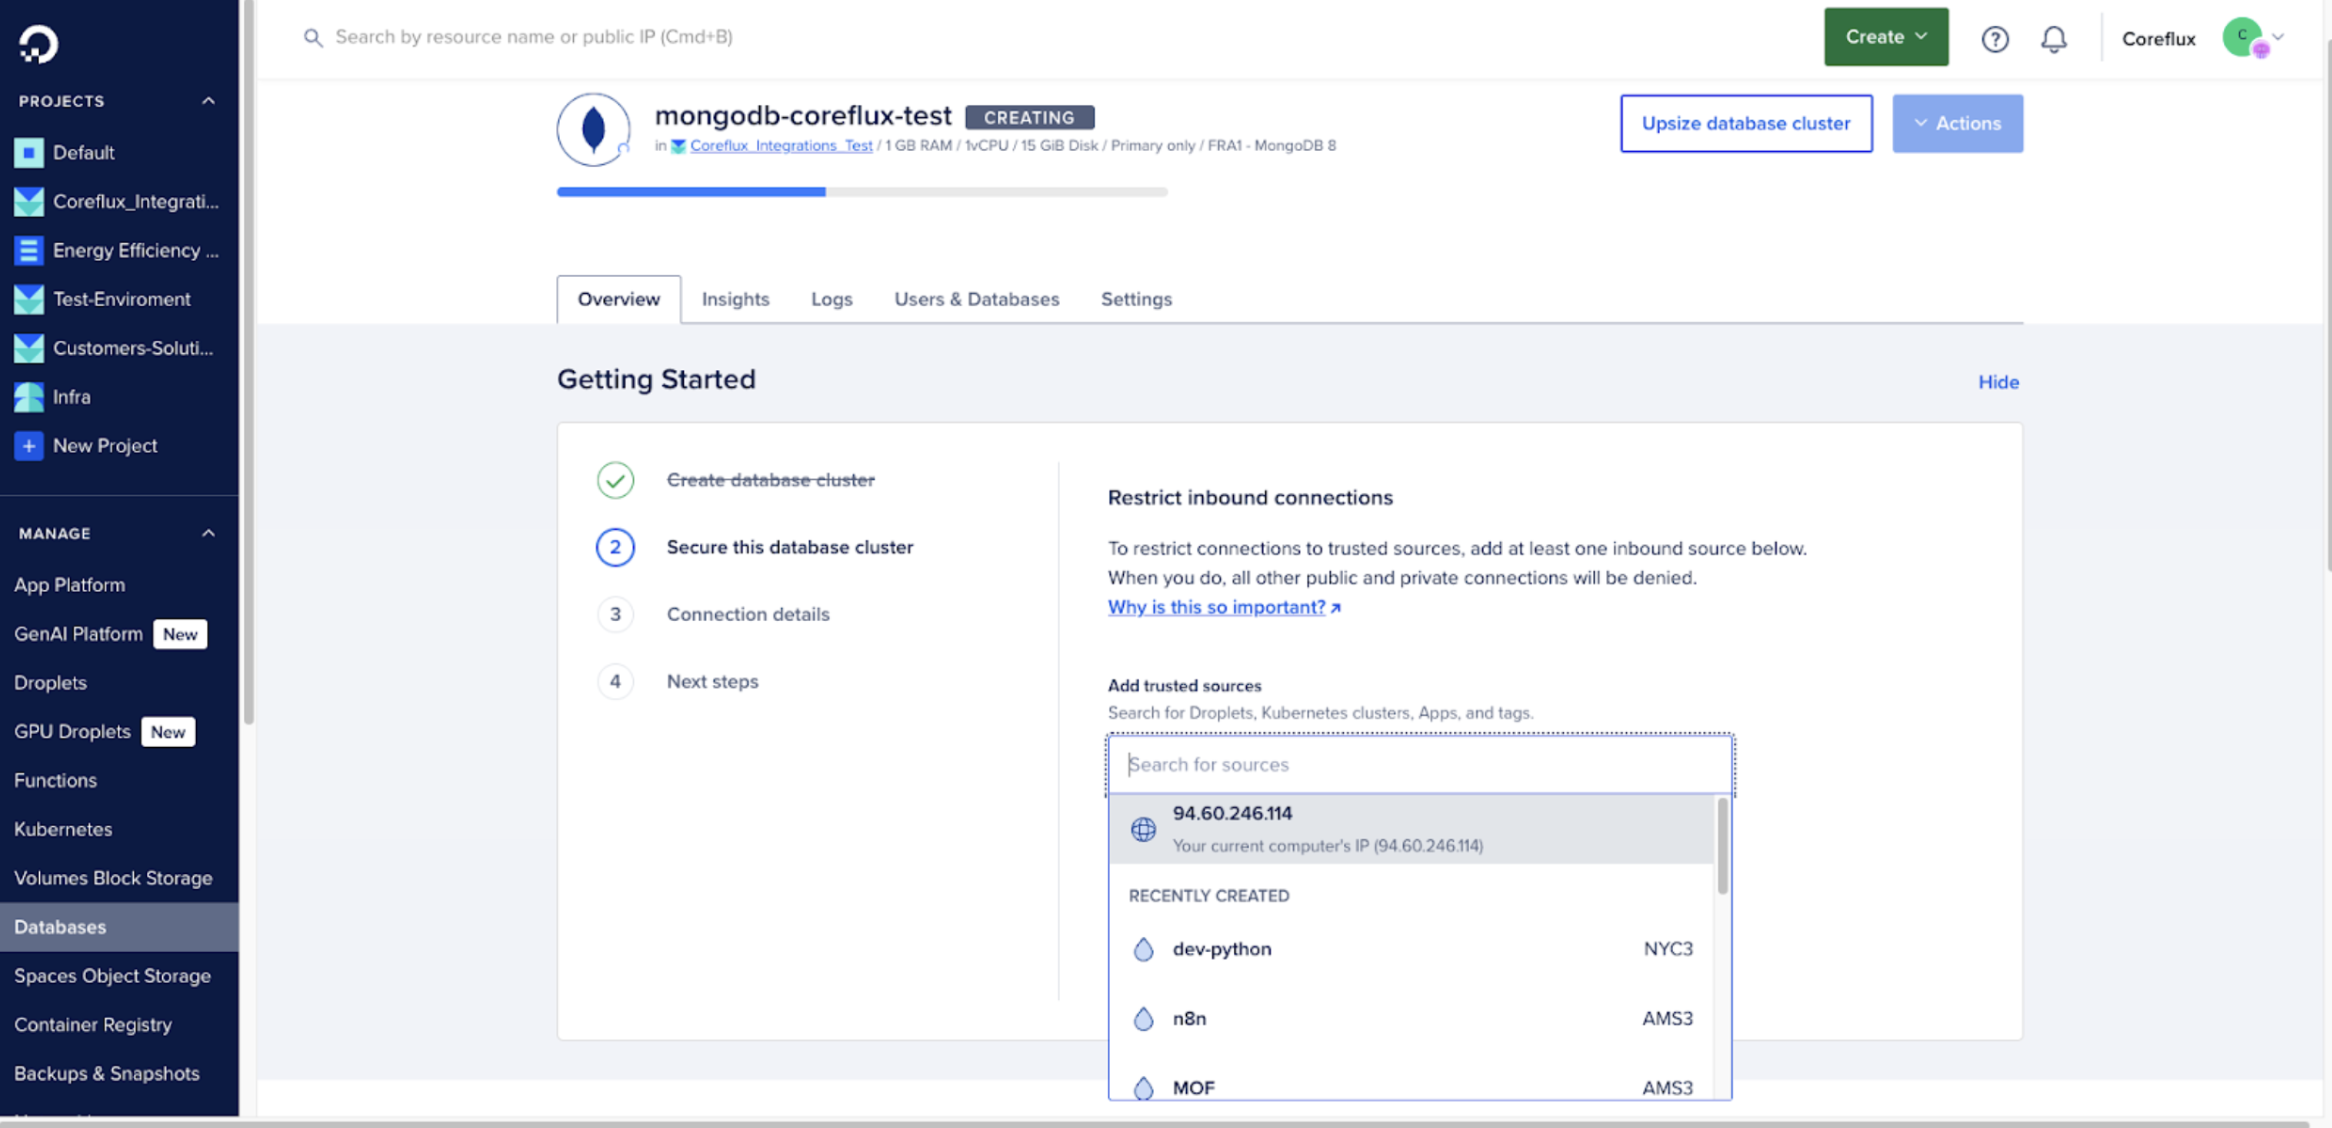The image size is (2332, 1128).
Task: Open the help question mark icon
Action: pyautogui.click(x=1995, y=39)
